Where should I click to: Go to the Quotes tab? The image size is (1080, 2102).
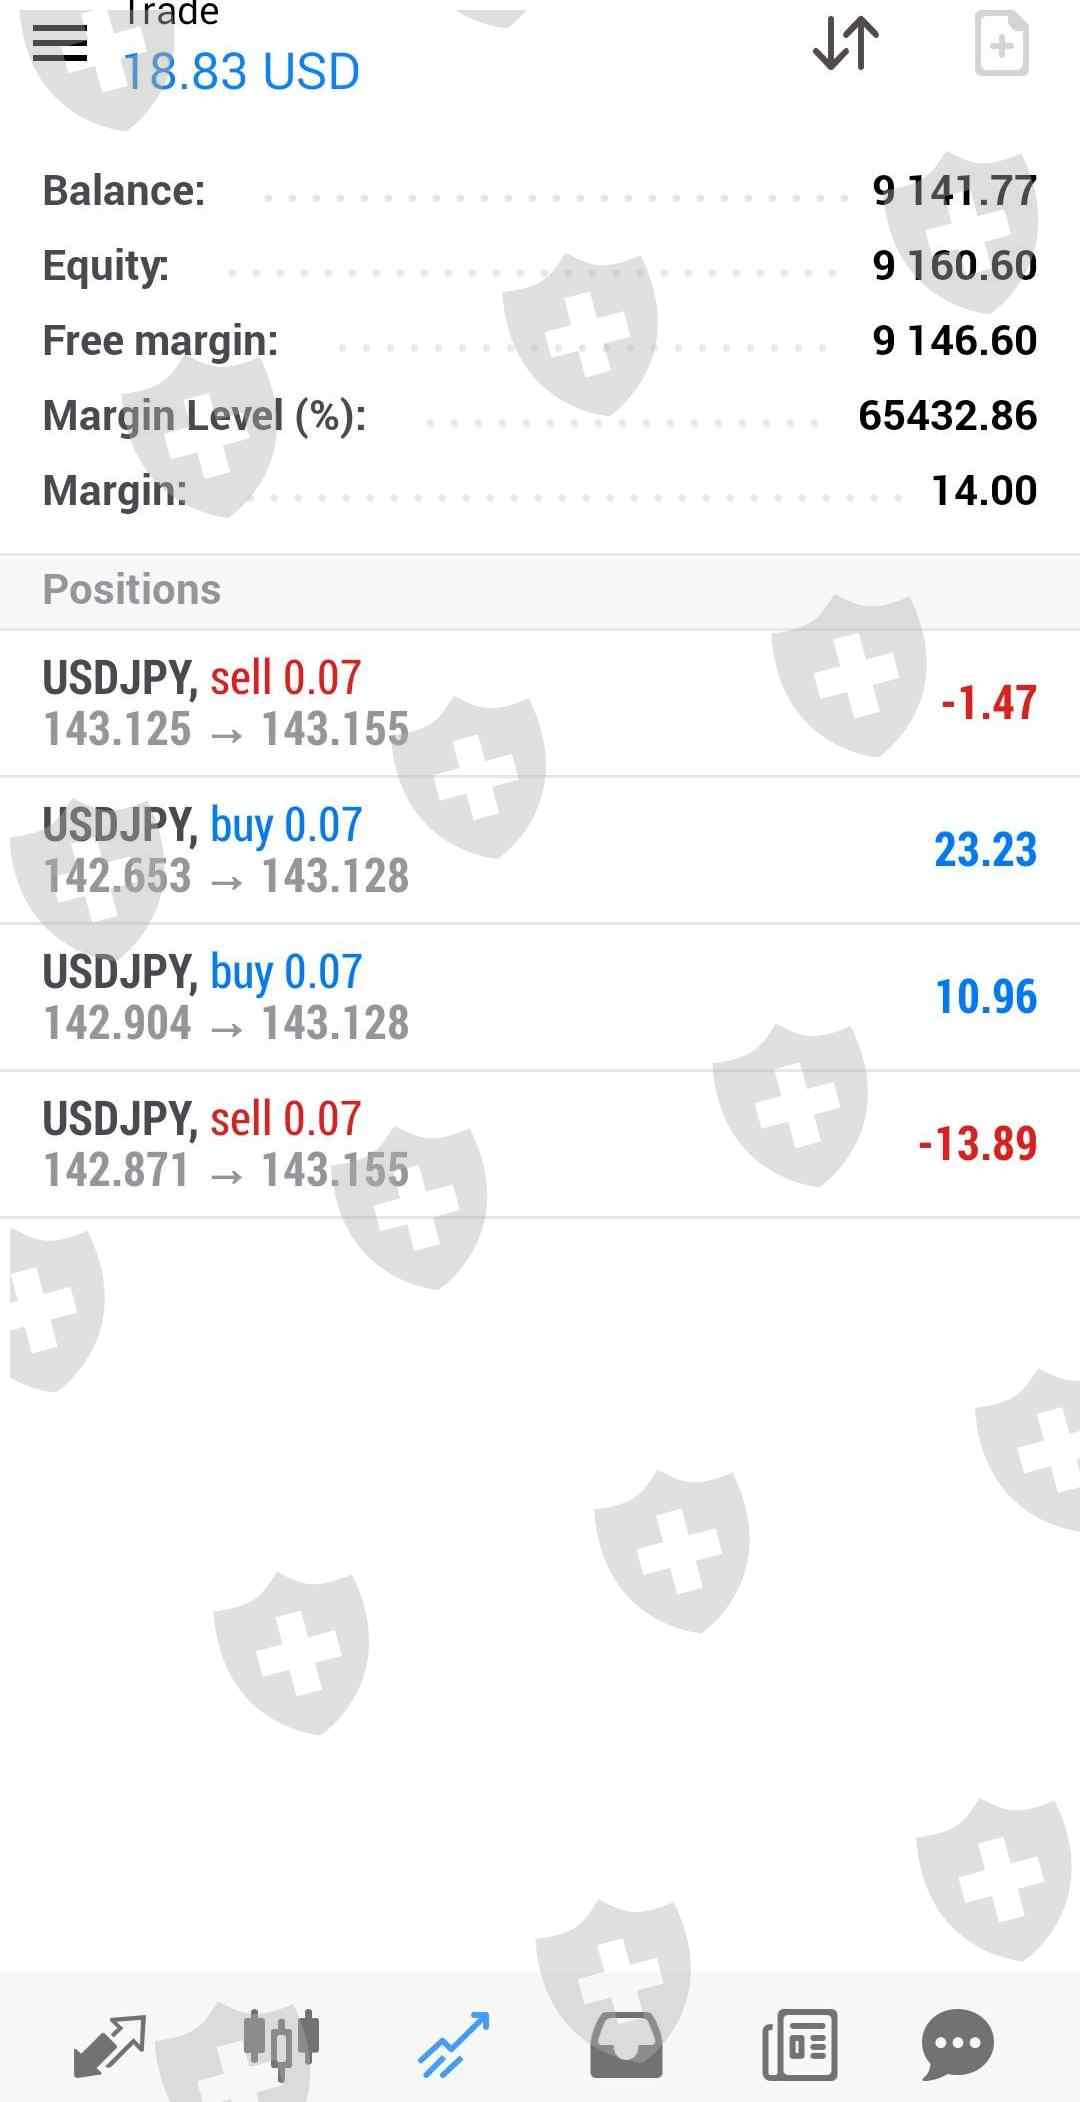(x=110, y=2044)
